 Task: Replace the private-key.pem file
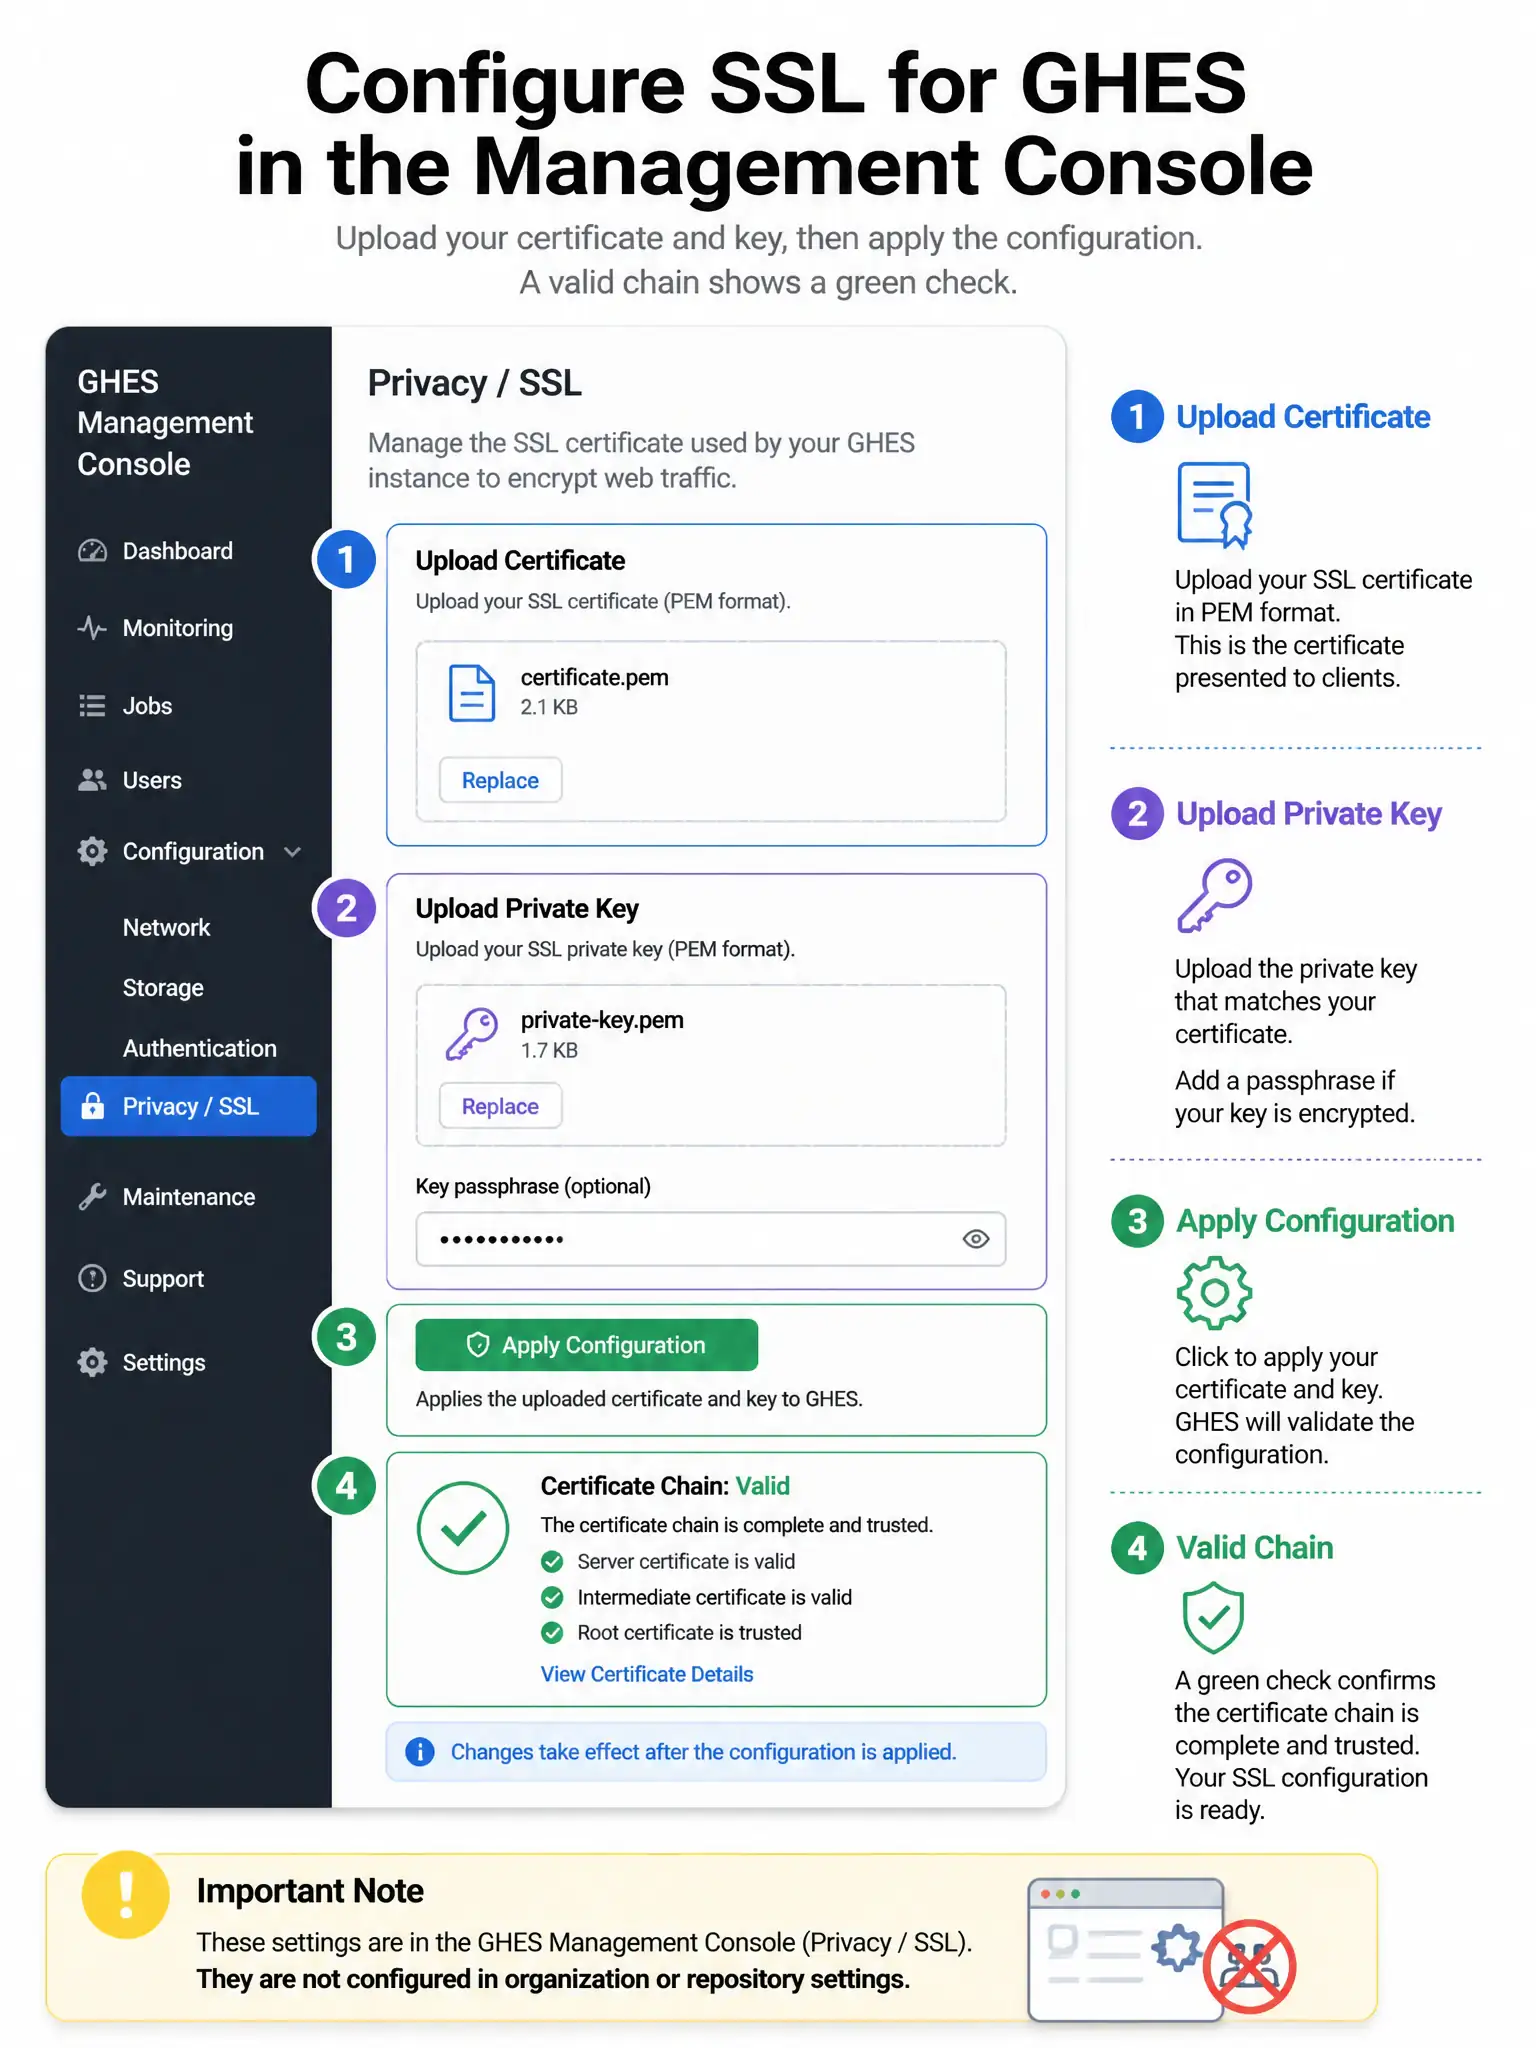500,1106
